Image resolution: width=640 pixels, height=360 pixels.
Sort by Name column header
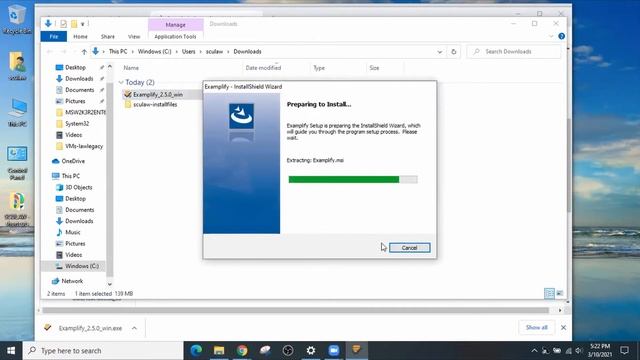click(x=131, y=68)
